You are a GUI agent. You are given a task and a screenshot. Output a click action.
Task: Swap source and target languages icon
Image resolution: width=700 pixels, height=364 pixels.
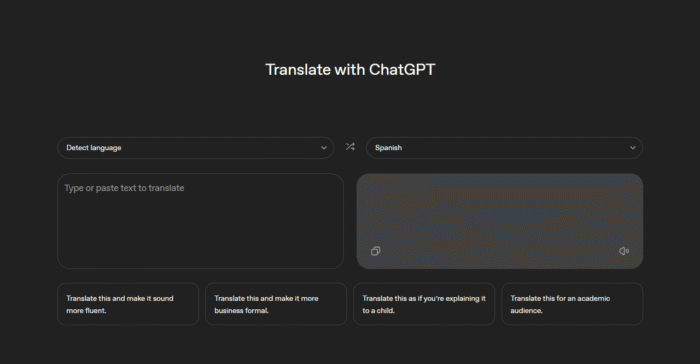[350, 146]
